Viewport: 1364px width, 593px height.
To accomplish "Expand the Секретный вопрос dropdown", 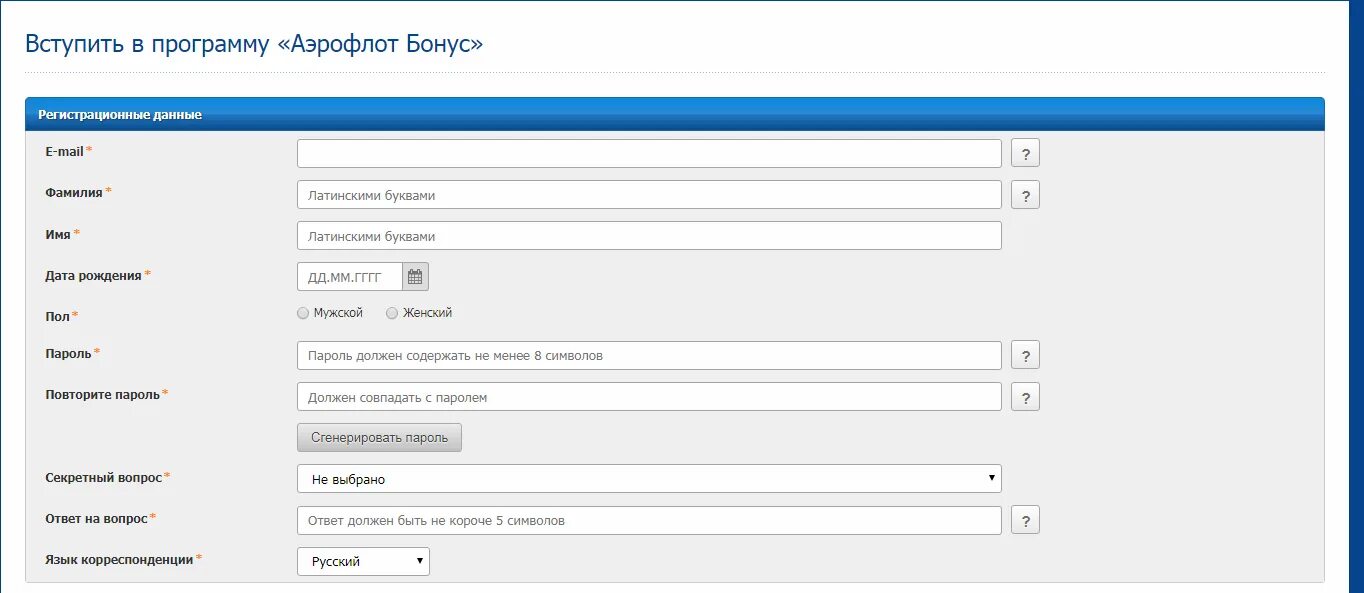I will [x=649, y=479].
